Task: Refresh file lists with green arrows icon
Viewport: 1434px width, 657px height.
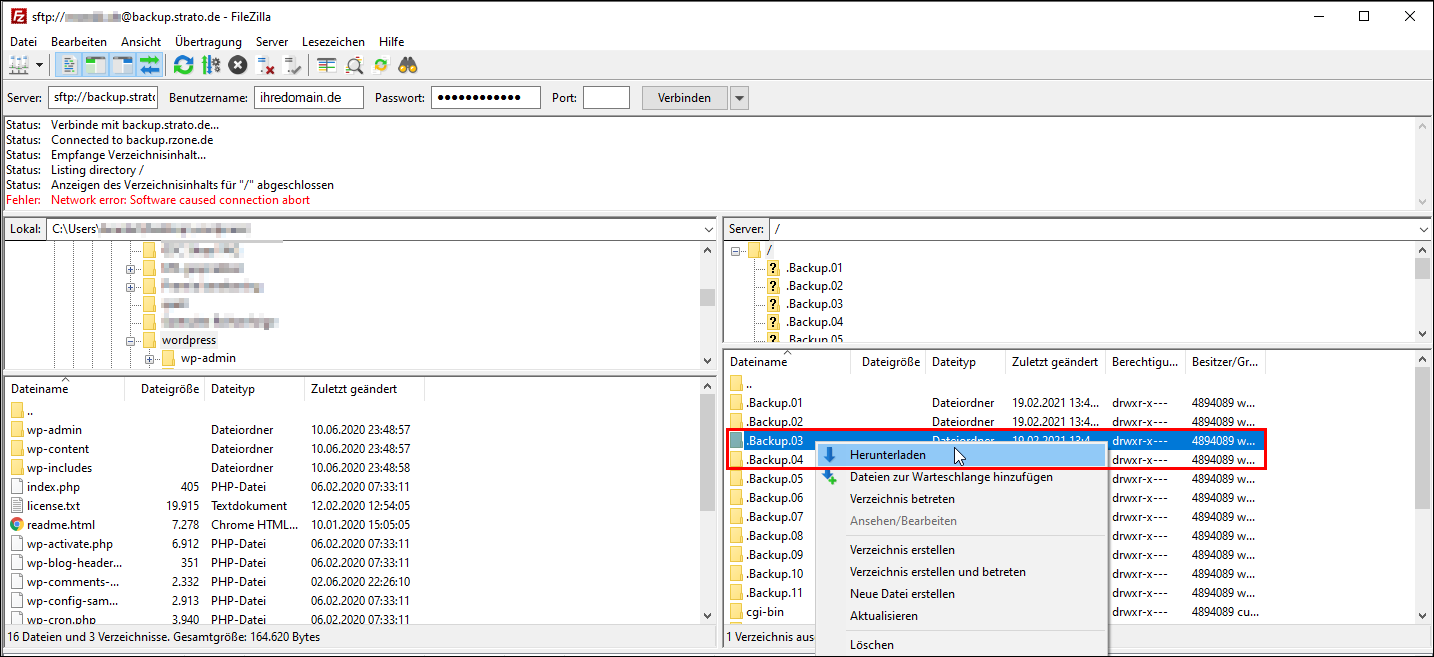Action: 183,65
